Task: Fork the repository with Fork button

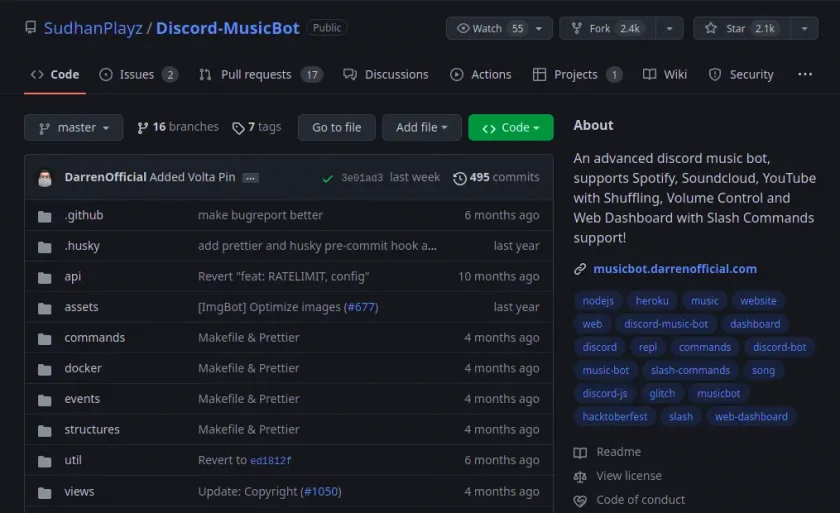Action: tap(608, 28)
